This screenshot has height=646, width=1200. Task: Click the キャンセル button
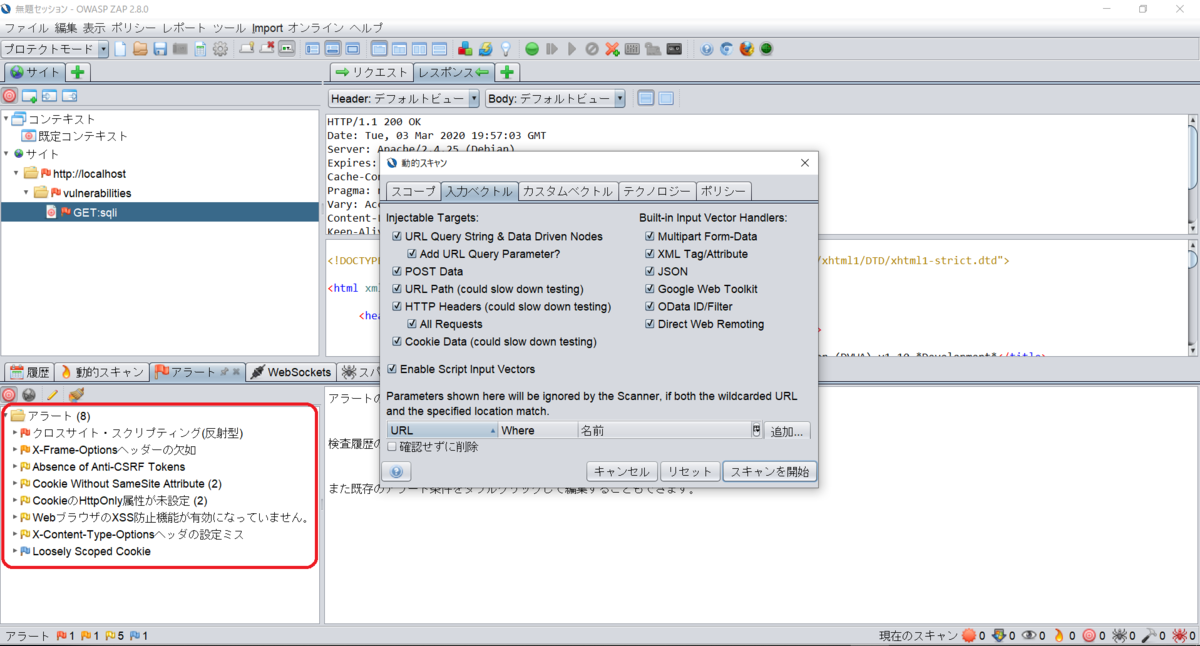(x=621, y=471)
